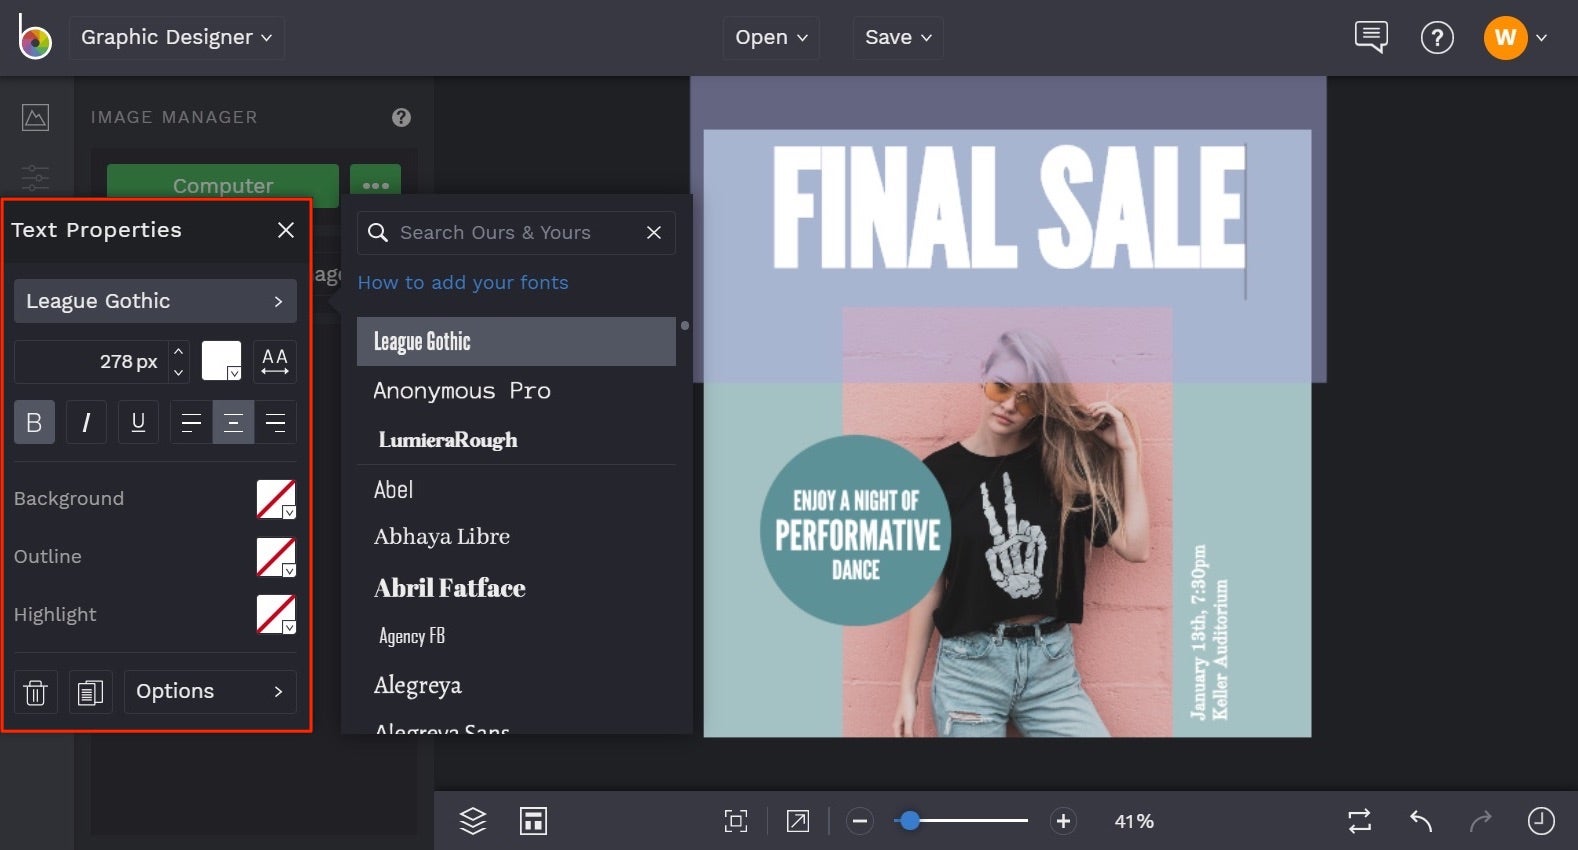Open the white text color swatch
The width and height of the screenshot is (1578, 850).
point(221,361)
